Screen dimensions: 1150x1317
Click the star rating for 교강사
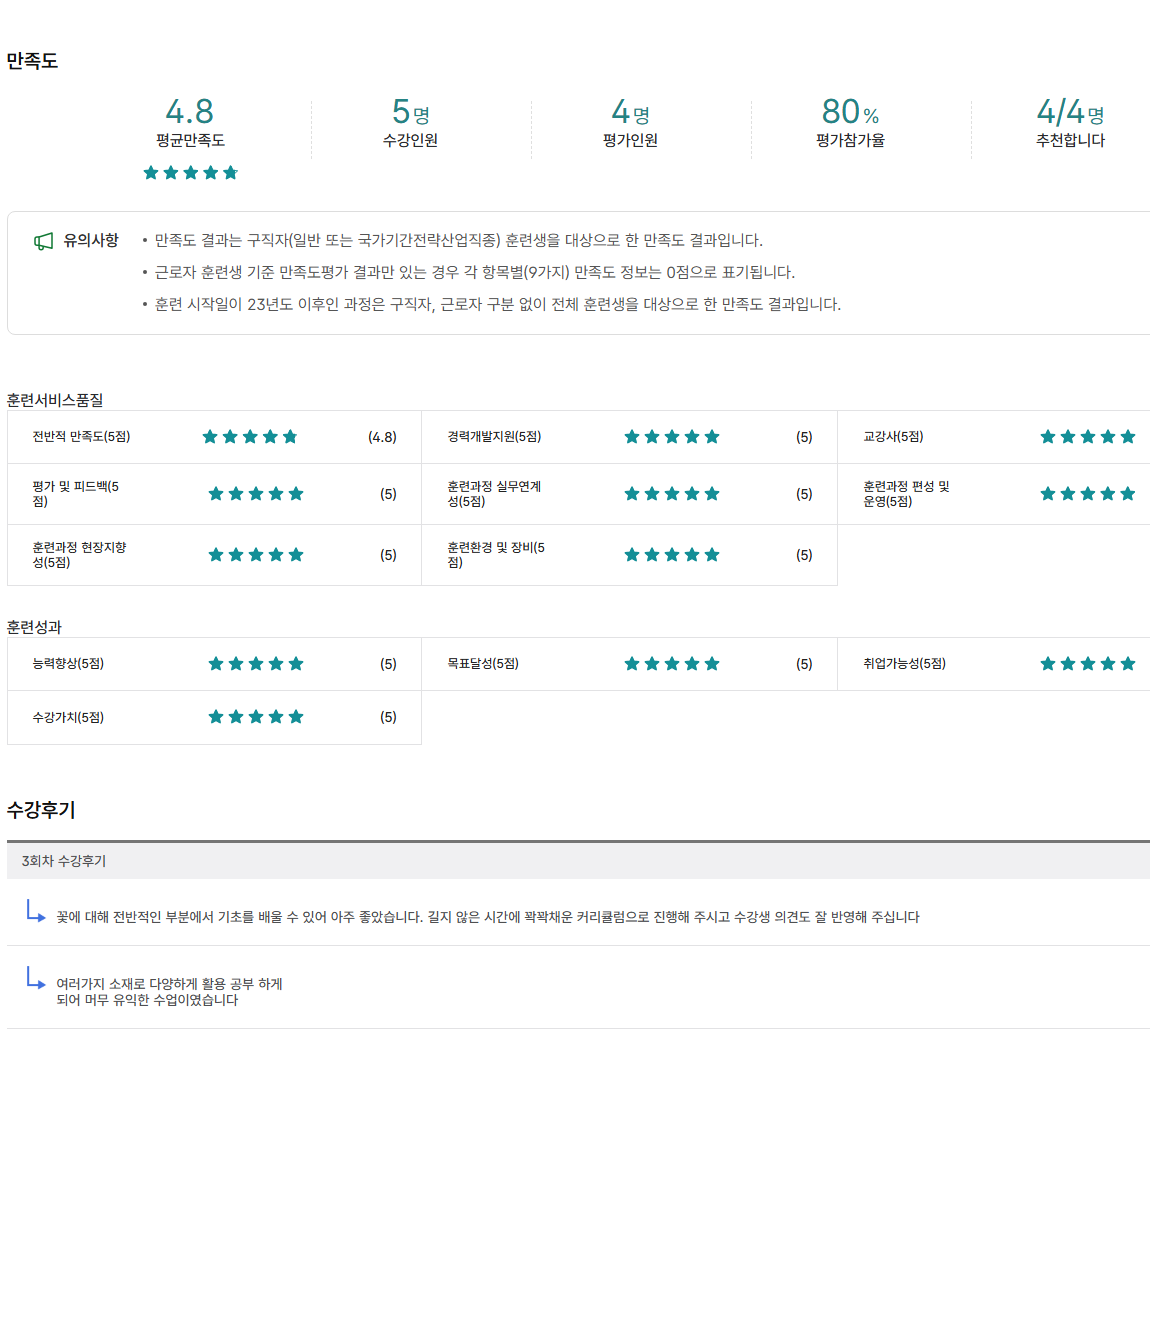coord(1087,437)
